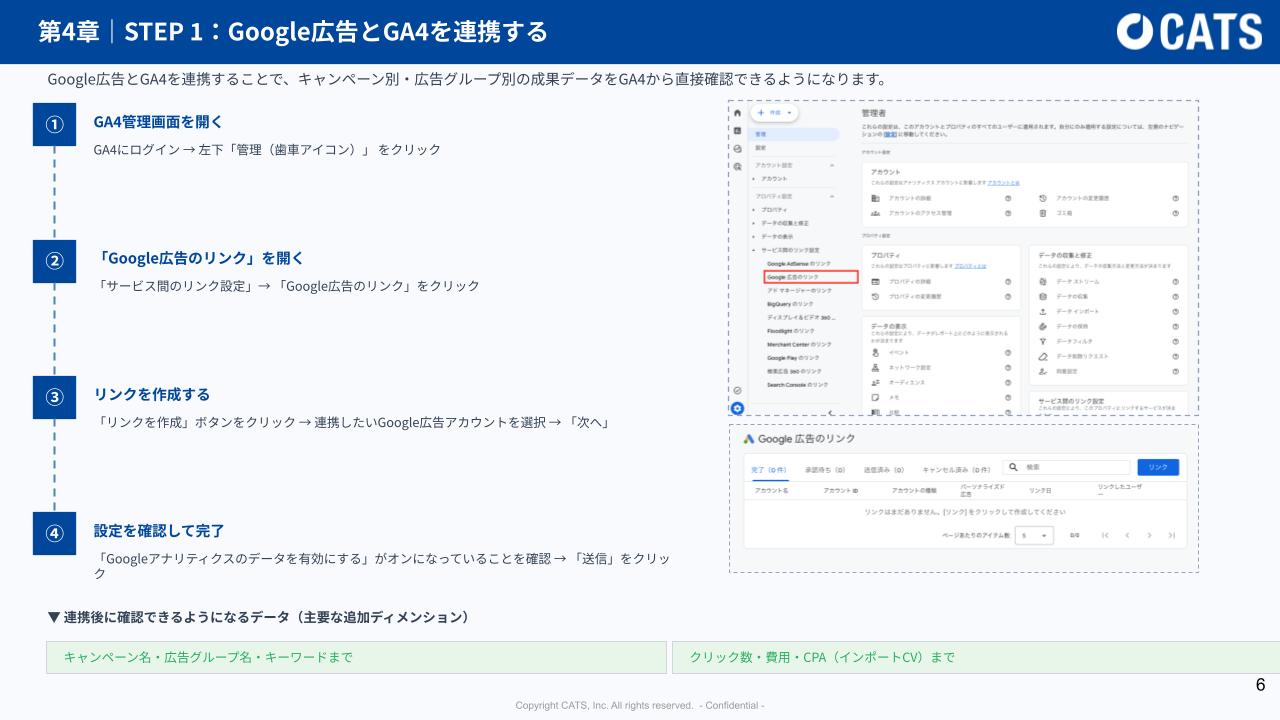
Task: Open Google Play のリンク in the sidebar
Action: click(x=793, y=357)
